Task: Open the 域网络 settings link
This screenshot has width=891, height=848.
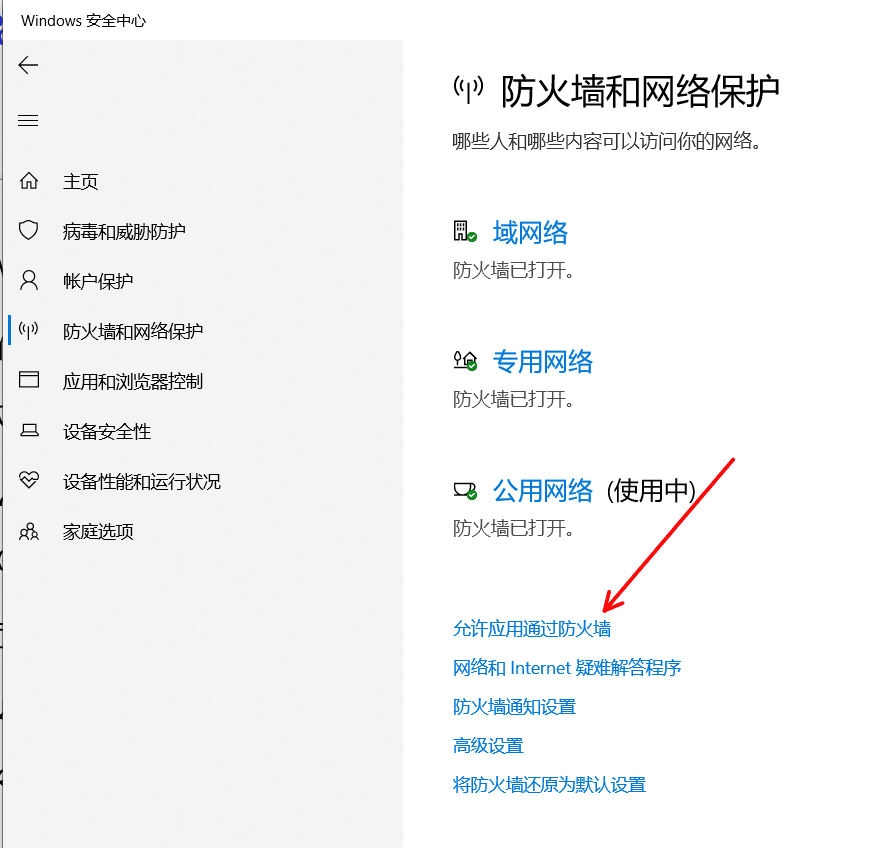Action: pyautogui.click(x=530, y=232)
